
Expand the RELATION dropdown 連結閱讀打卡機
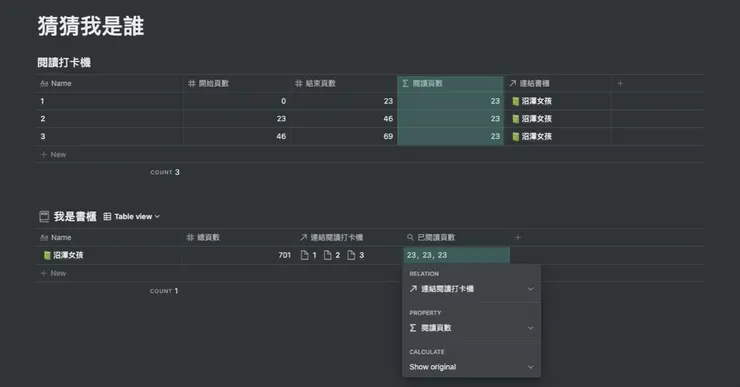coord(471,289)
